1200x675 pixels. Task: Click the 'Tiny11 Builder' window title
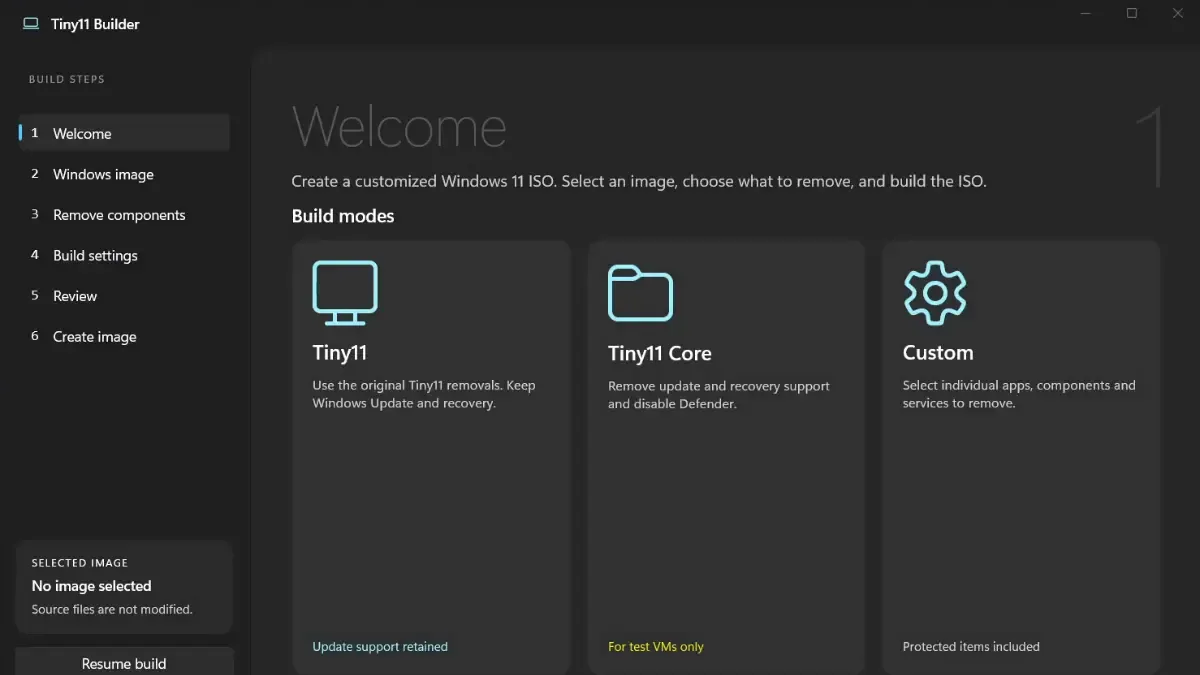(95, 24)
